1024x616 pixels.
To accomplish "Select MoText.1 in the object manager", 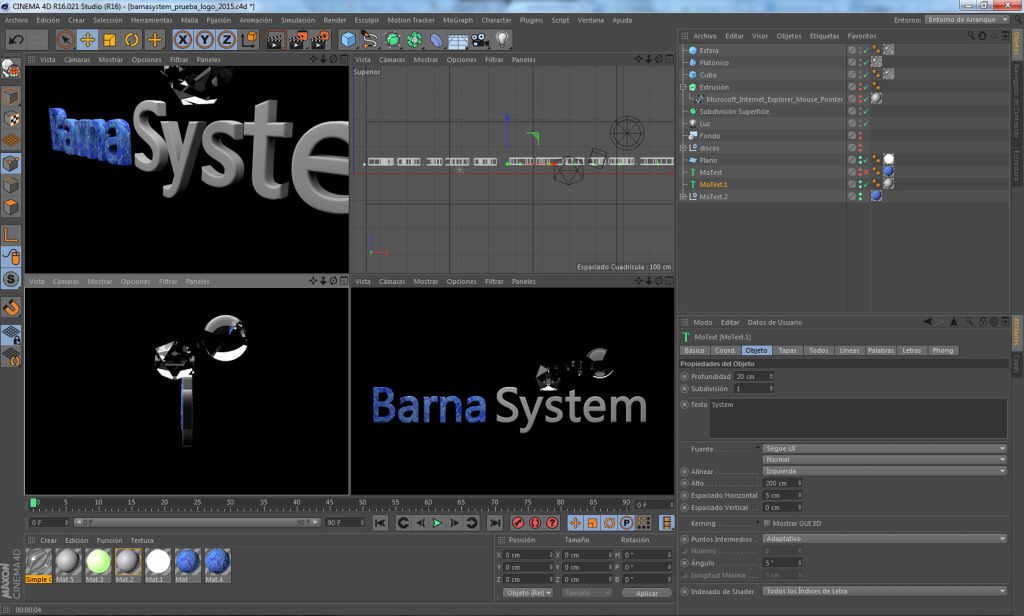I will coord(714,184).
